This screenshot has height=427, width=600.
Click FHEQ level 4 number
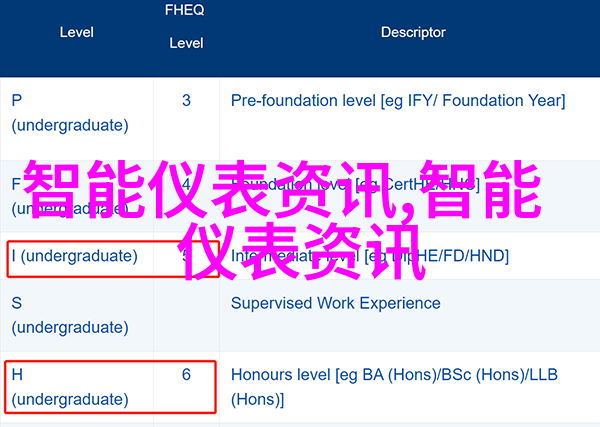pyautogui.click(x=186, y=184)
